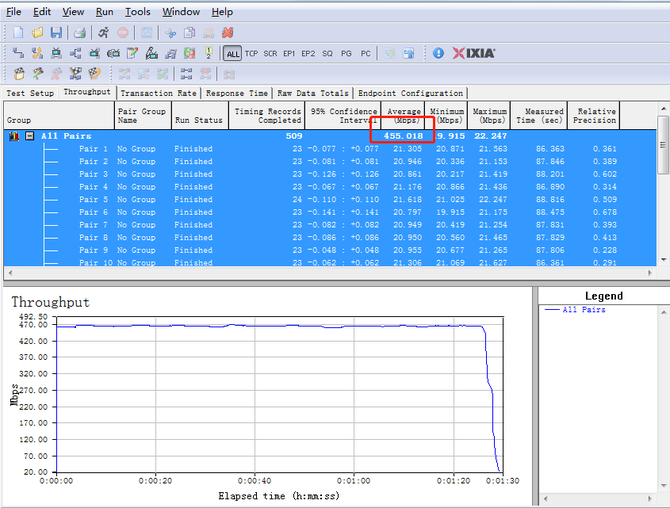Switch to the Response Time tab
The height and width of the screenshot is (508, 670).
click(x=238, y=93)
